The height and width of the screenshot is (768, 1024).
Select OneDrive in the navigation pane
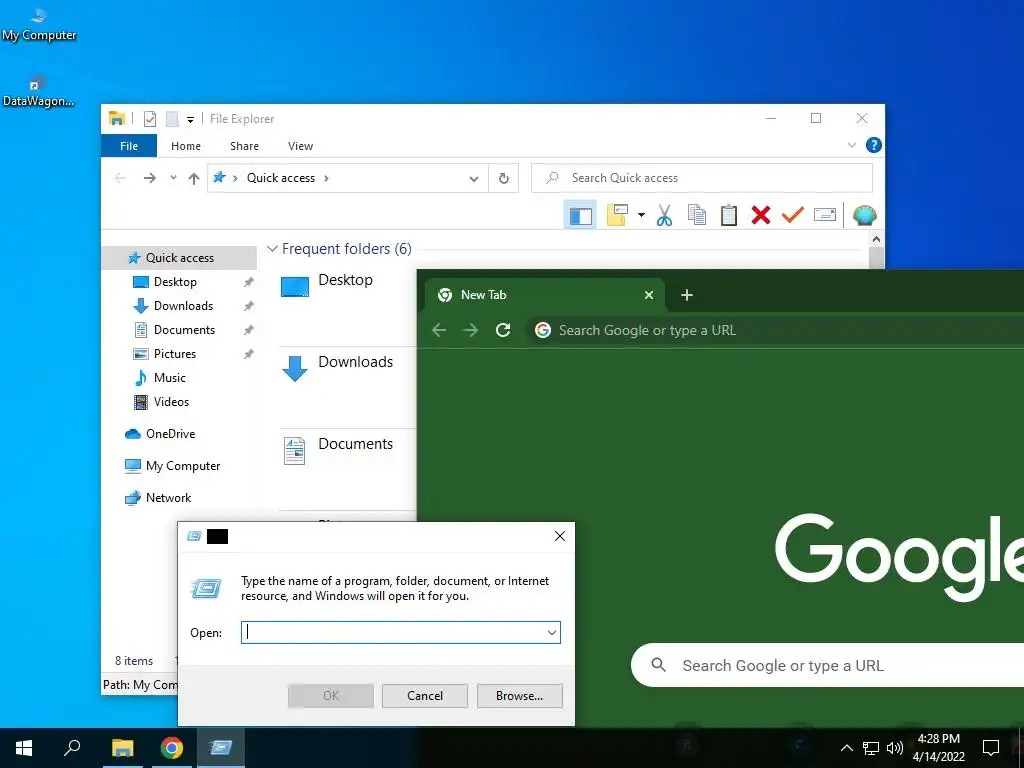tap(170, 434)
